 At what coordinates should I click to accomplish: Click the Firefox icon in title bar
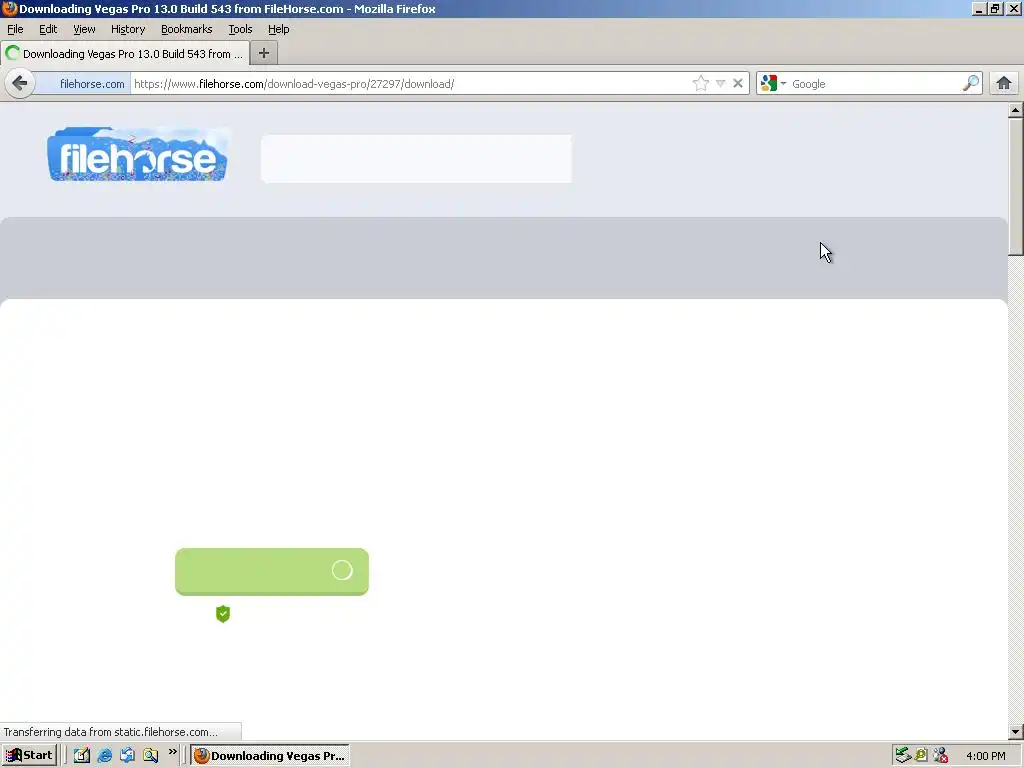(9, 8)
